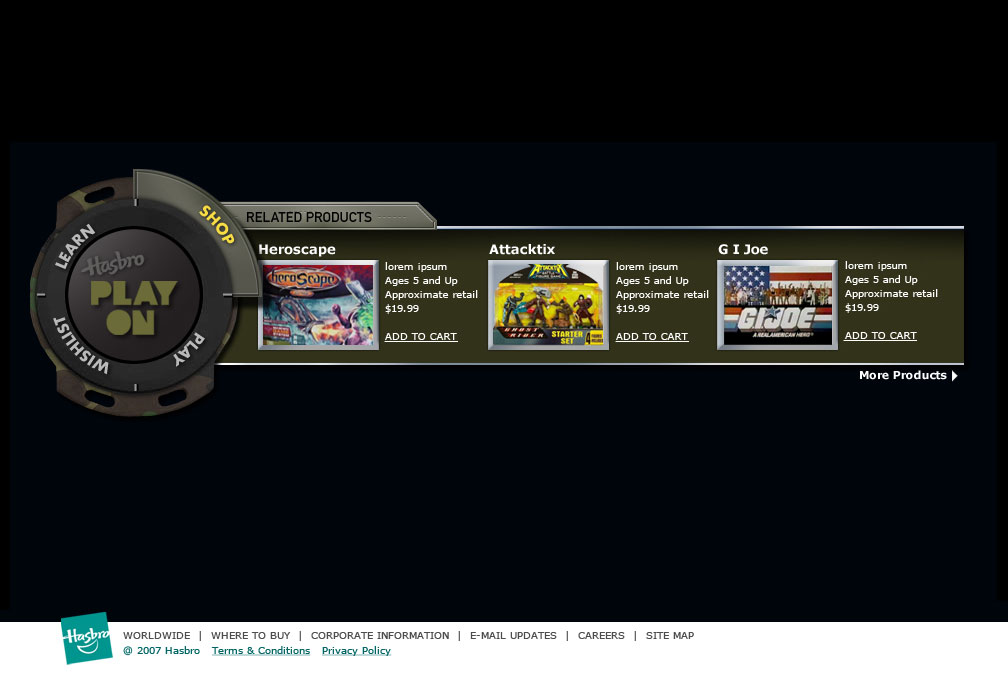Screen dimensions: 1008x682
Task: Open the Heroscape product thumbnail
Action: click(318, 305)
